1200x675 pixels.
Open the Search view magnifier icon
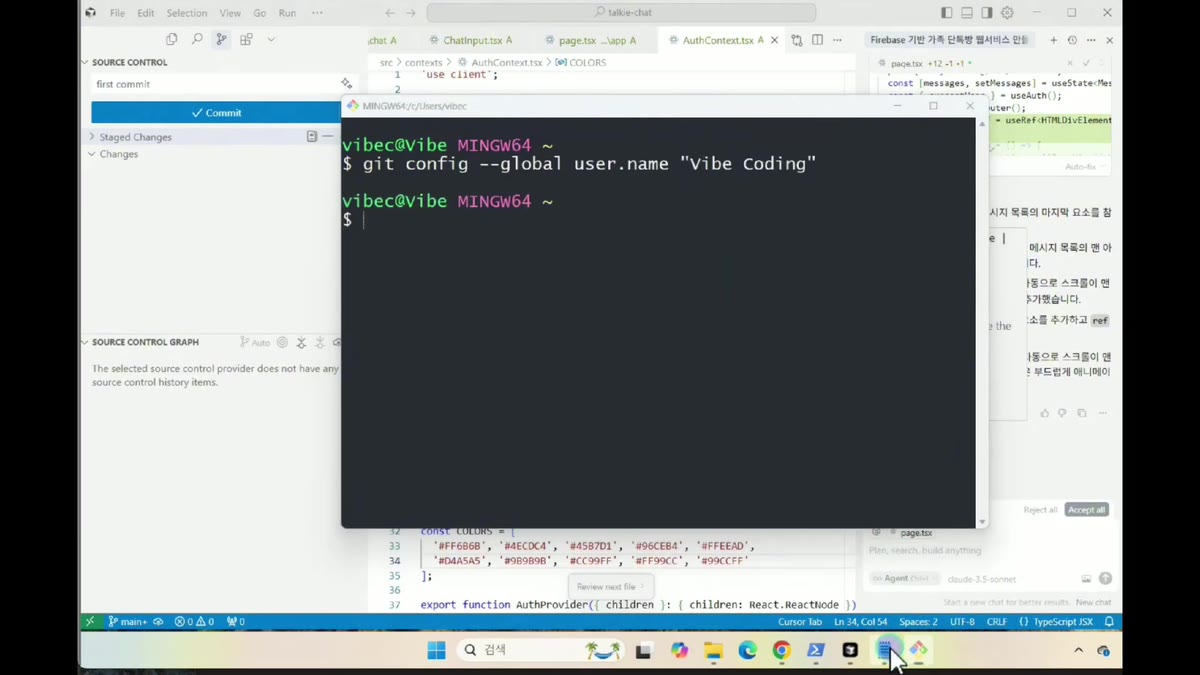point(197,39)
